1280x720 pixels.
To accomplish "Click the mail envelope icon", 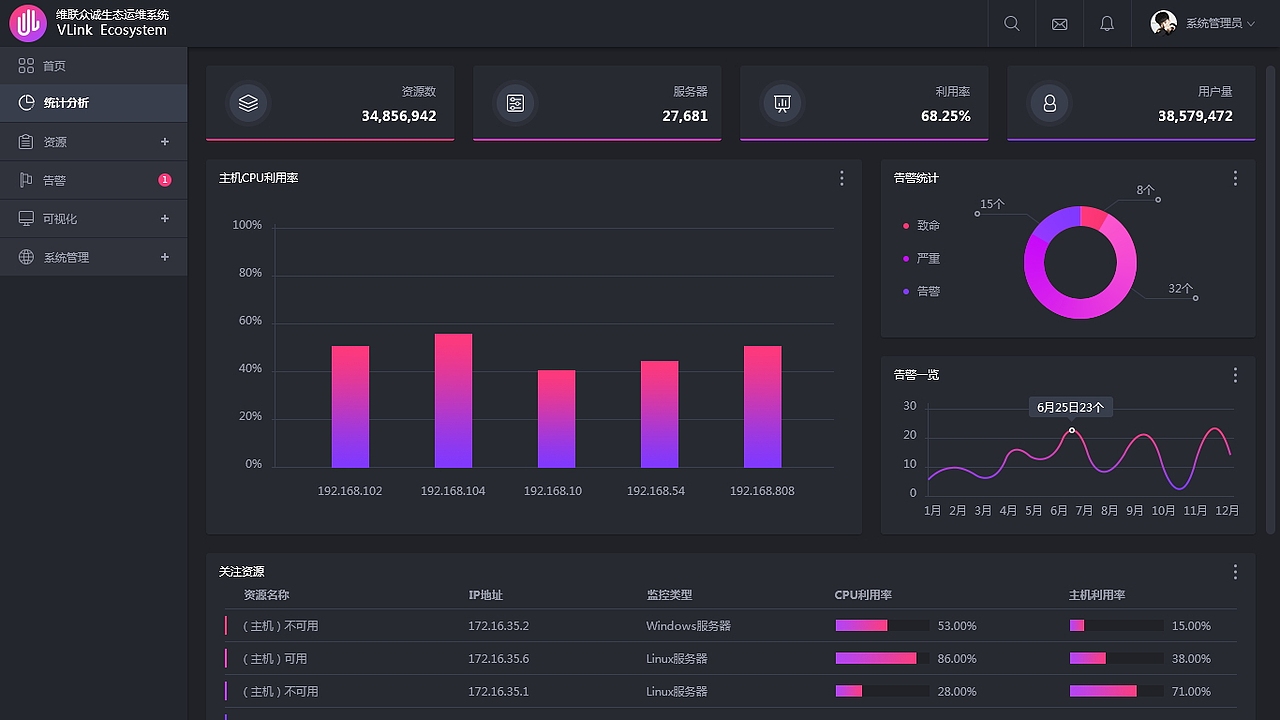I will pyautogui.click(x=1059, y=23).
